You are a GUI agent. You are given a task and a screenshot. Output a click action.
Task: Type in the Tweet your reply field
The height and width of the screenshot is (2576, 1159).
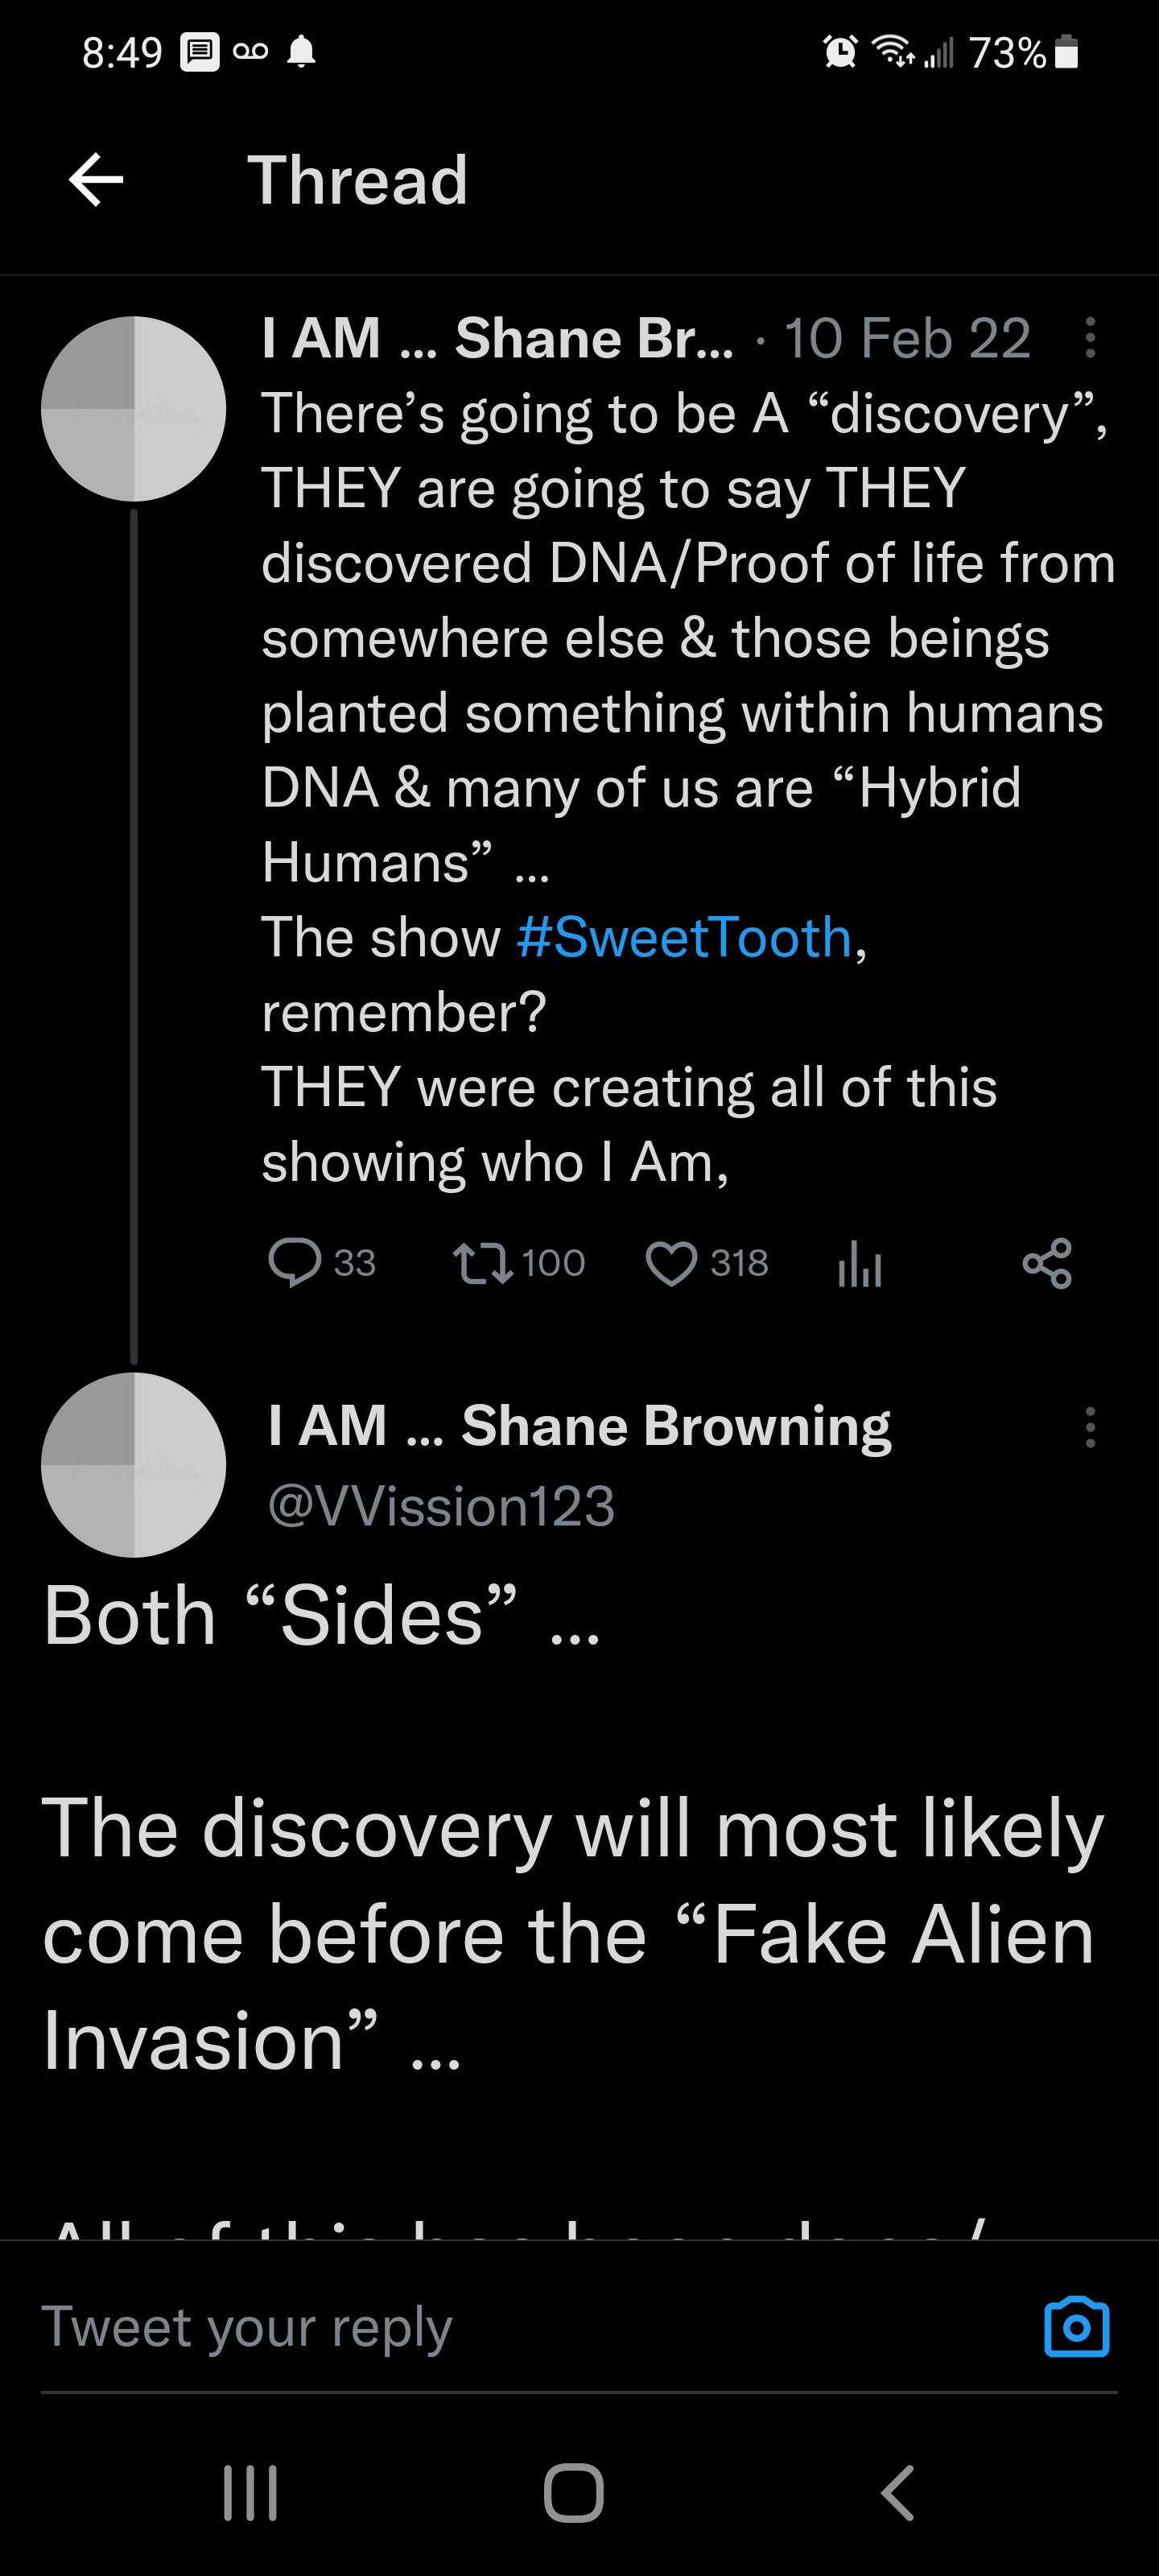(x=500, y=2328)
